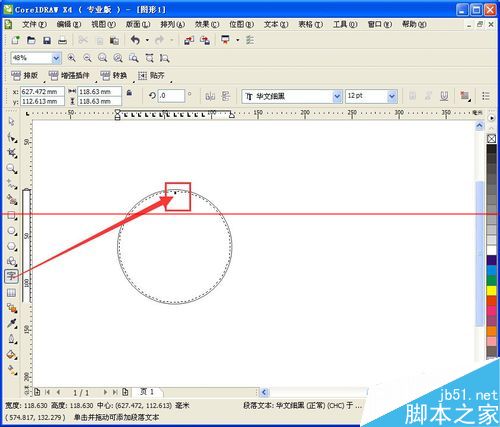Click the Zoom Out magnifier icon
The width and height of the screenshot is (500, 427).
click(87, 58)
